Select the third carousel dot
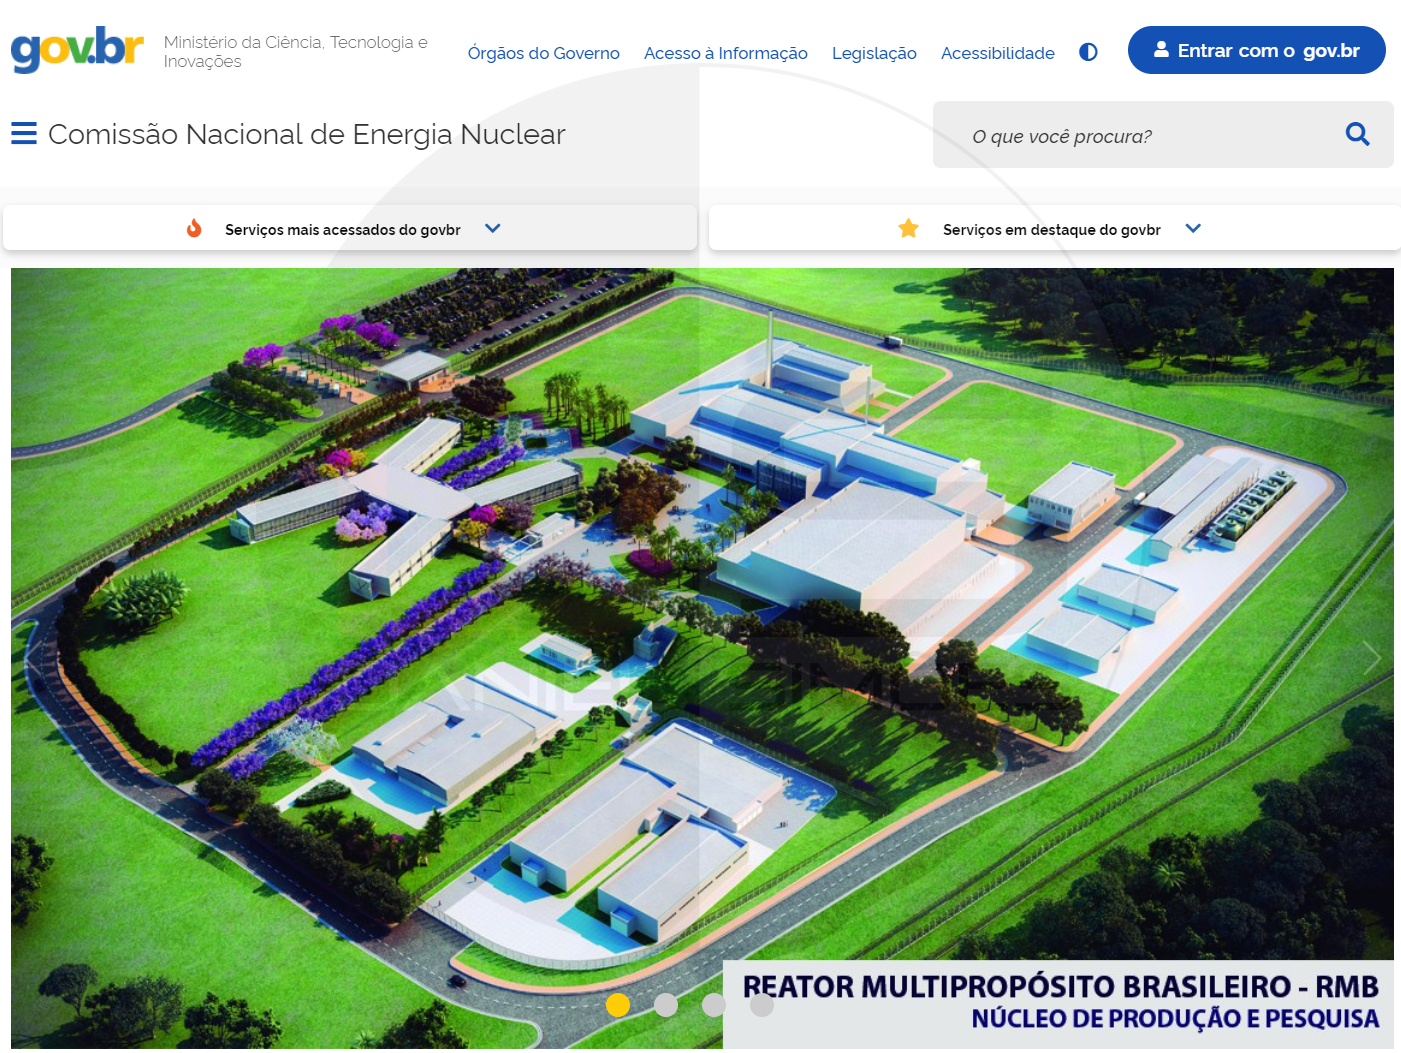 714,1005
